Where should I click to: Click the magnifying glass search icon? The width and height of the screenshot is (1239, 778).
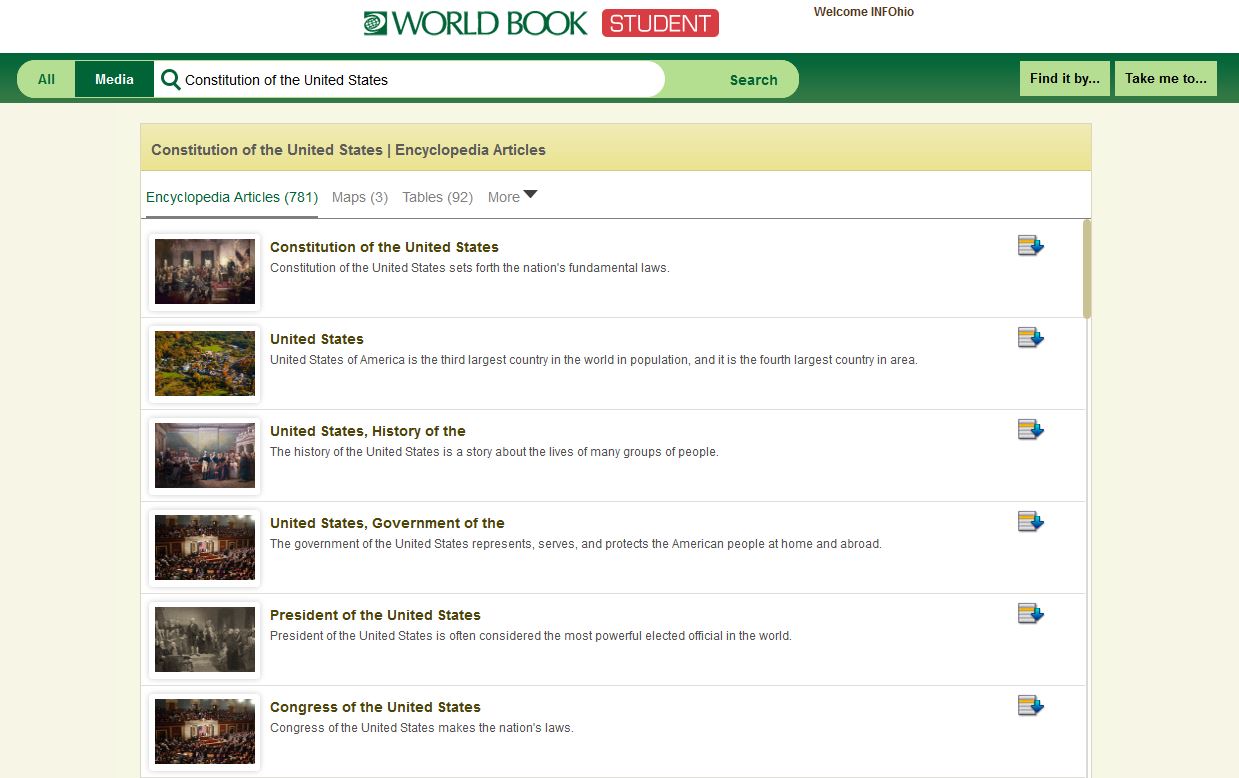point(171,80)
